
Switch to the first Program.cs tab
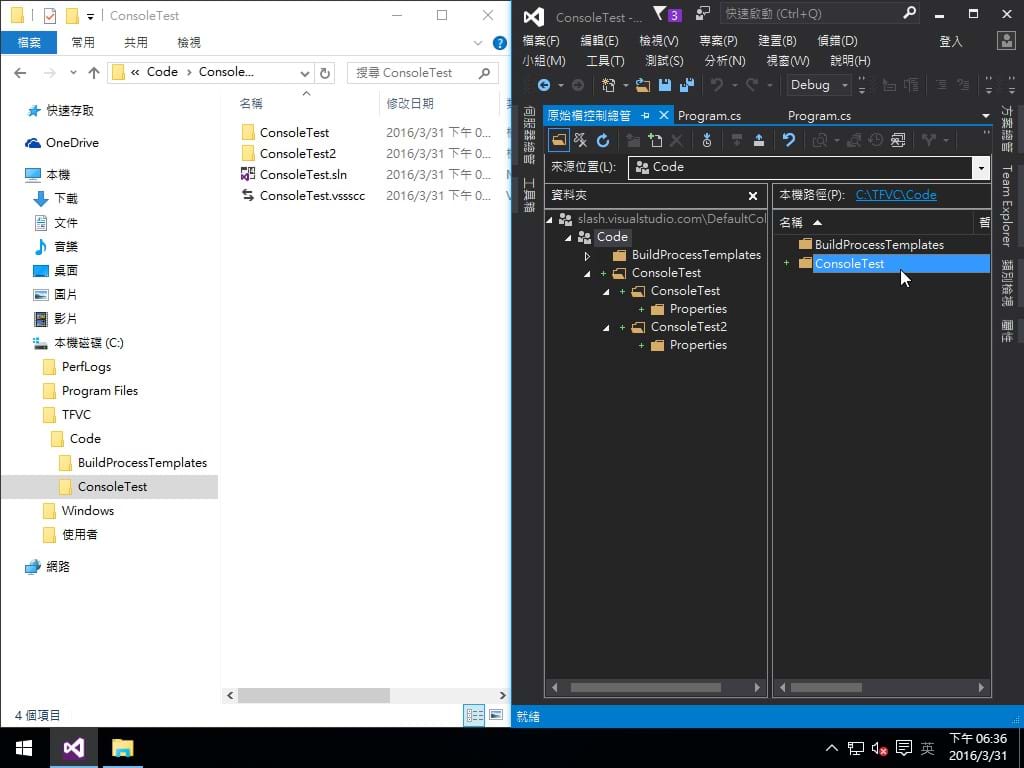coord(709,116)
